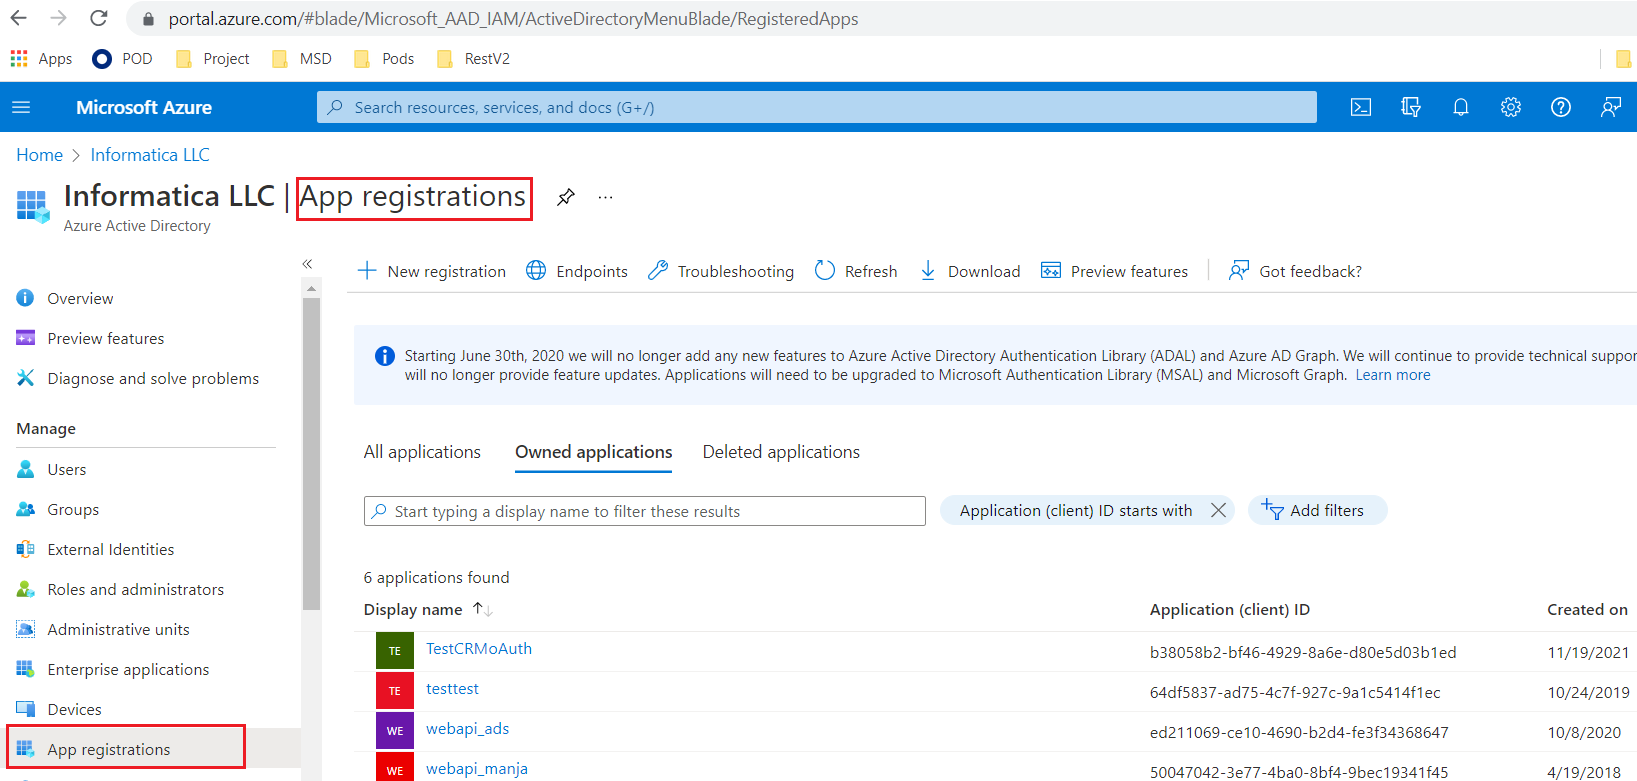Click the Azure search resources box

coord(817,107)
